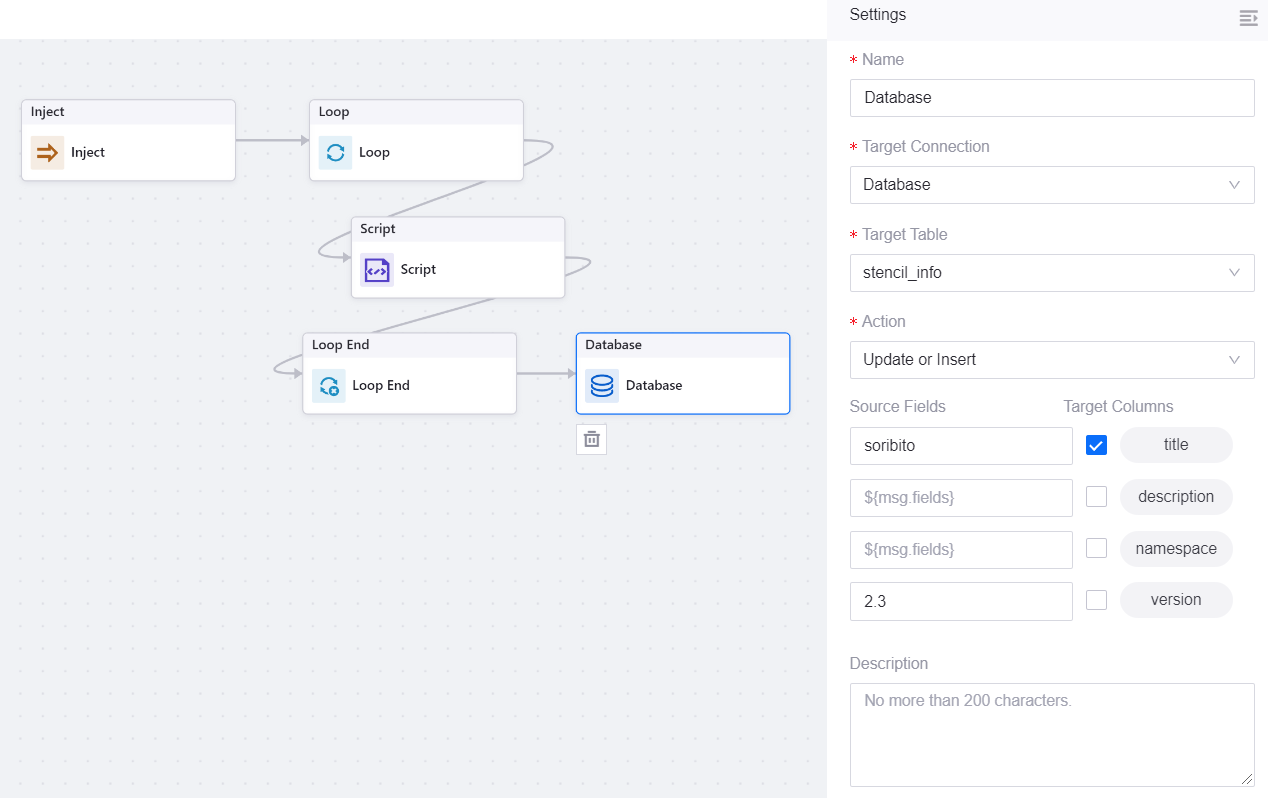The width and height of the screenshot is (1268, 798).
Task: Enable the description column checkbox
Action: 1096,497
